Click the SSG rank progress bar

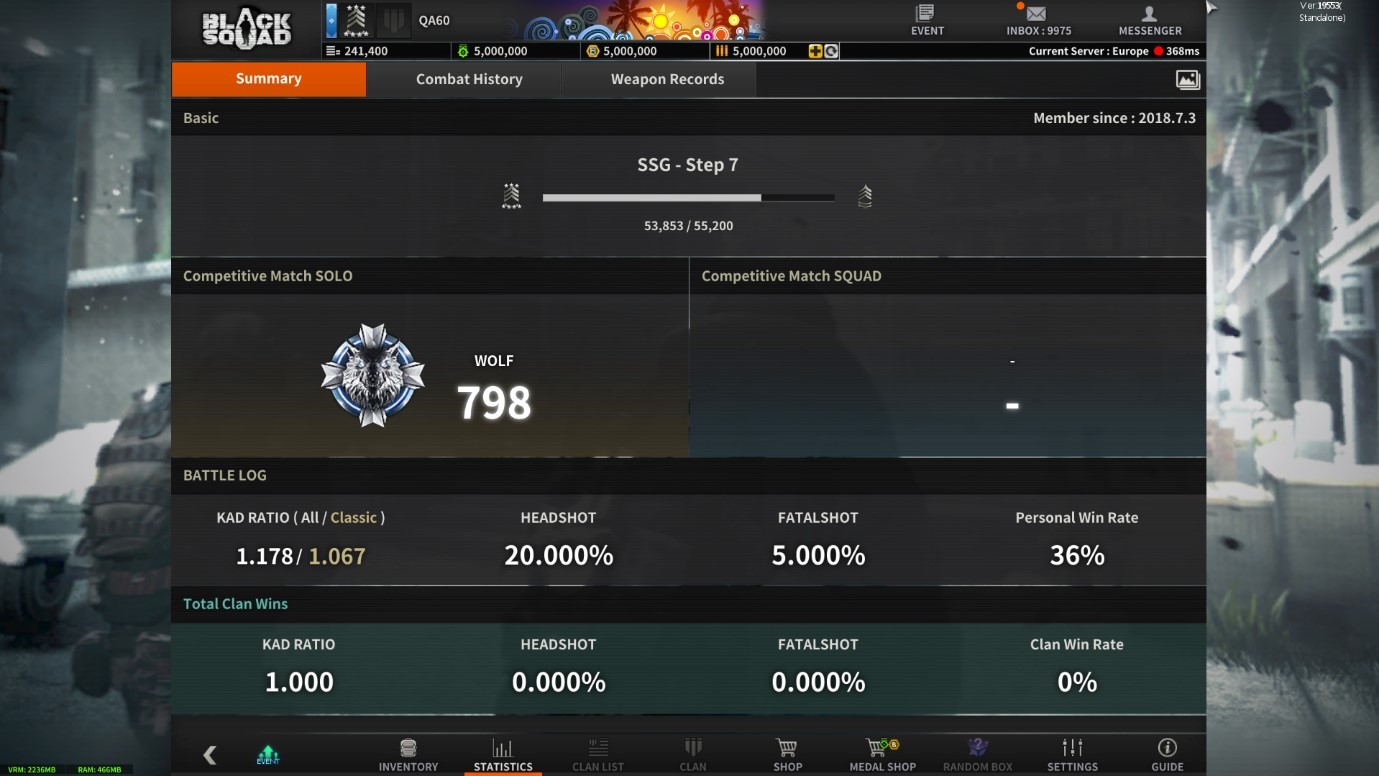coord(688,198)
